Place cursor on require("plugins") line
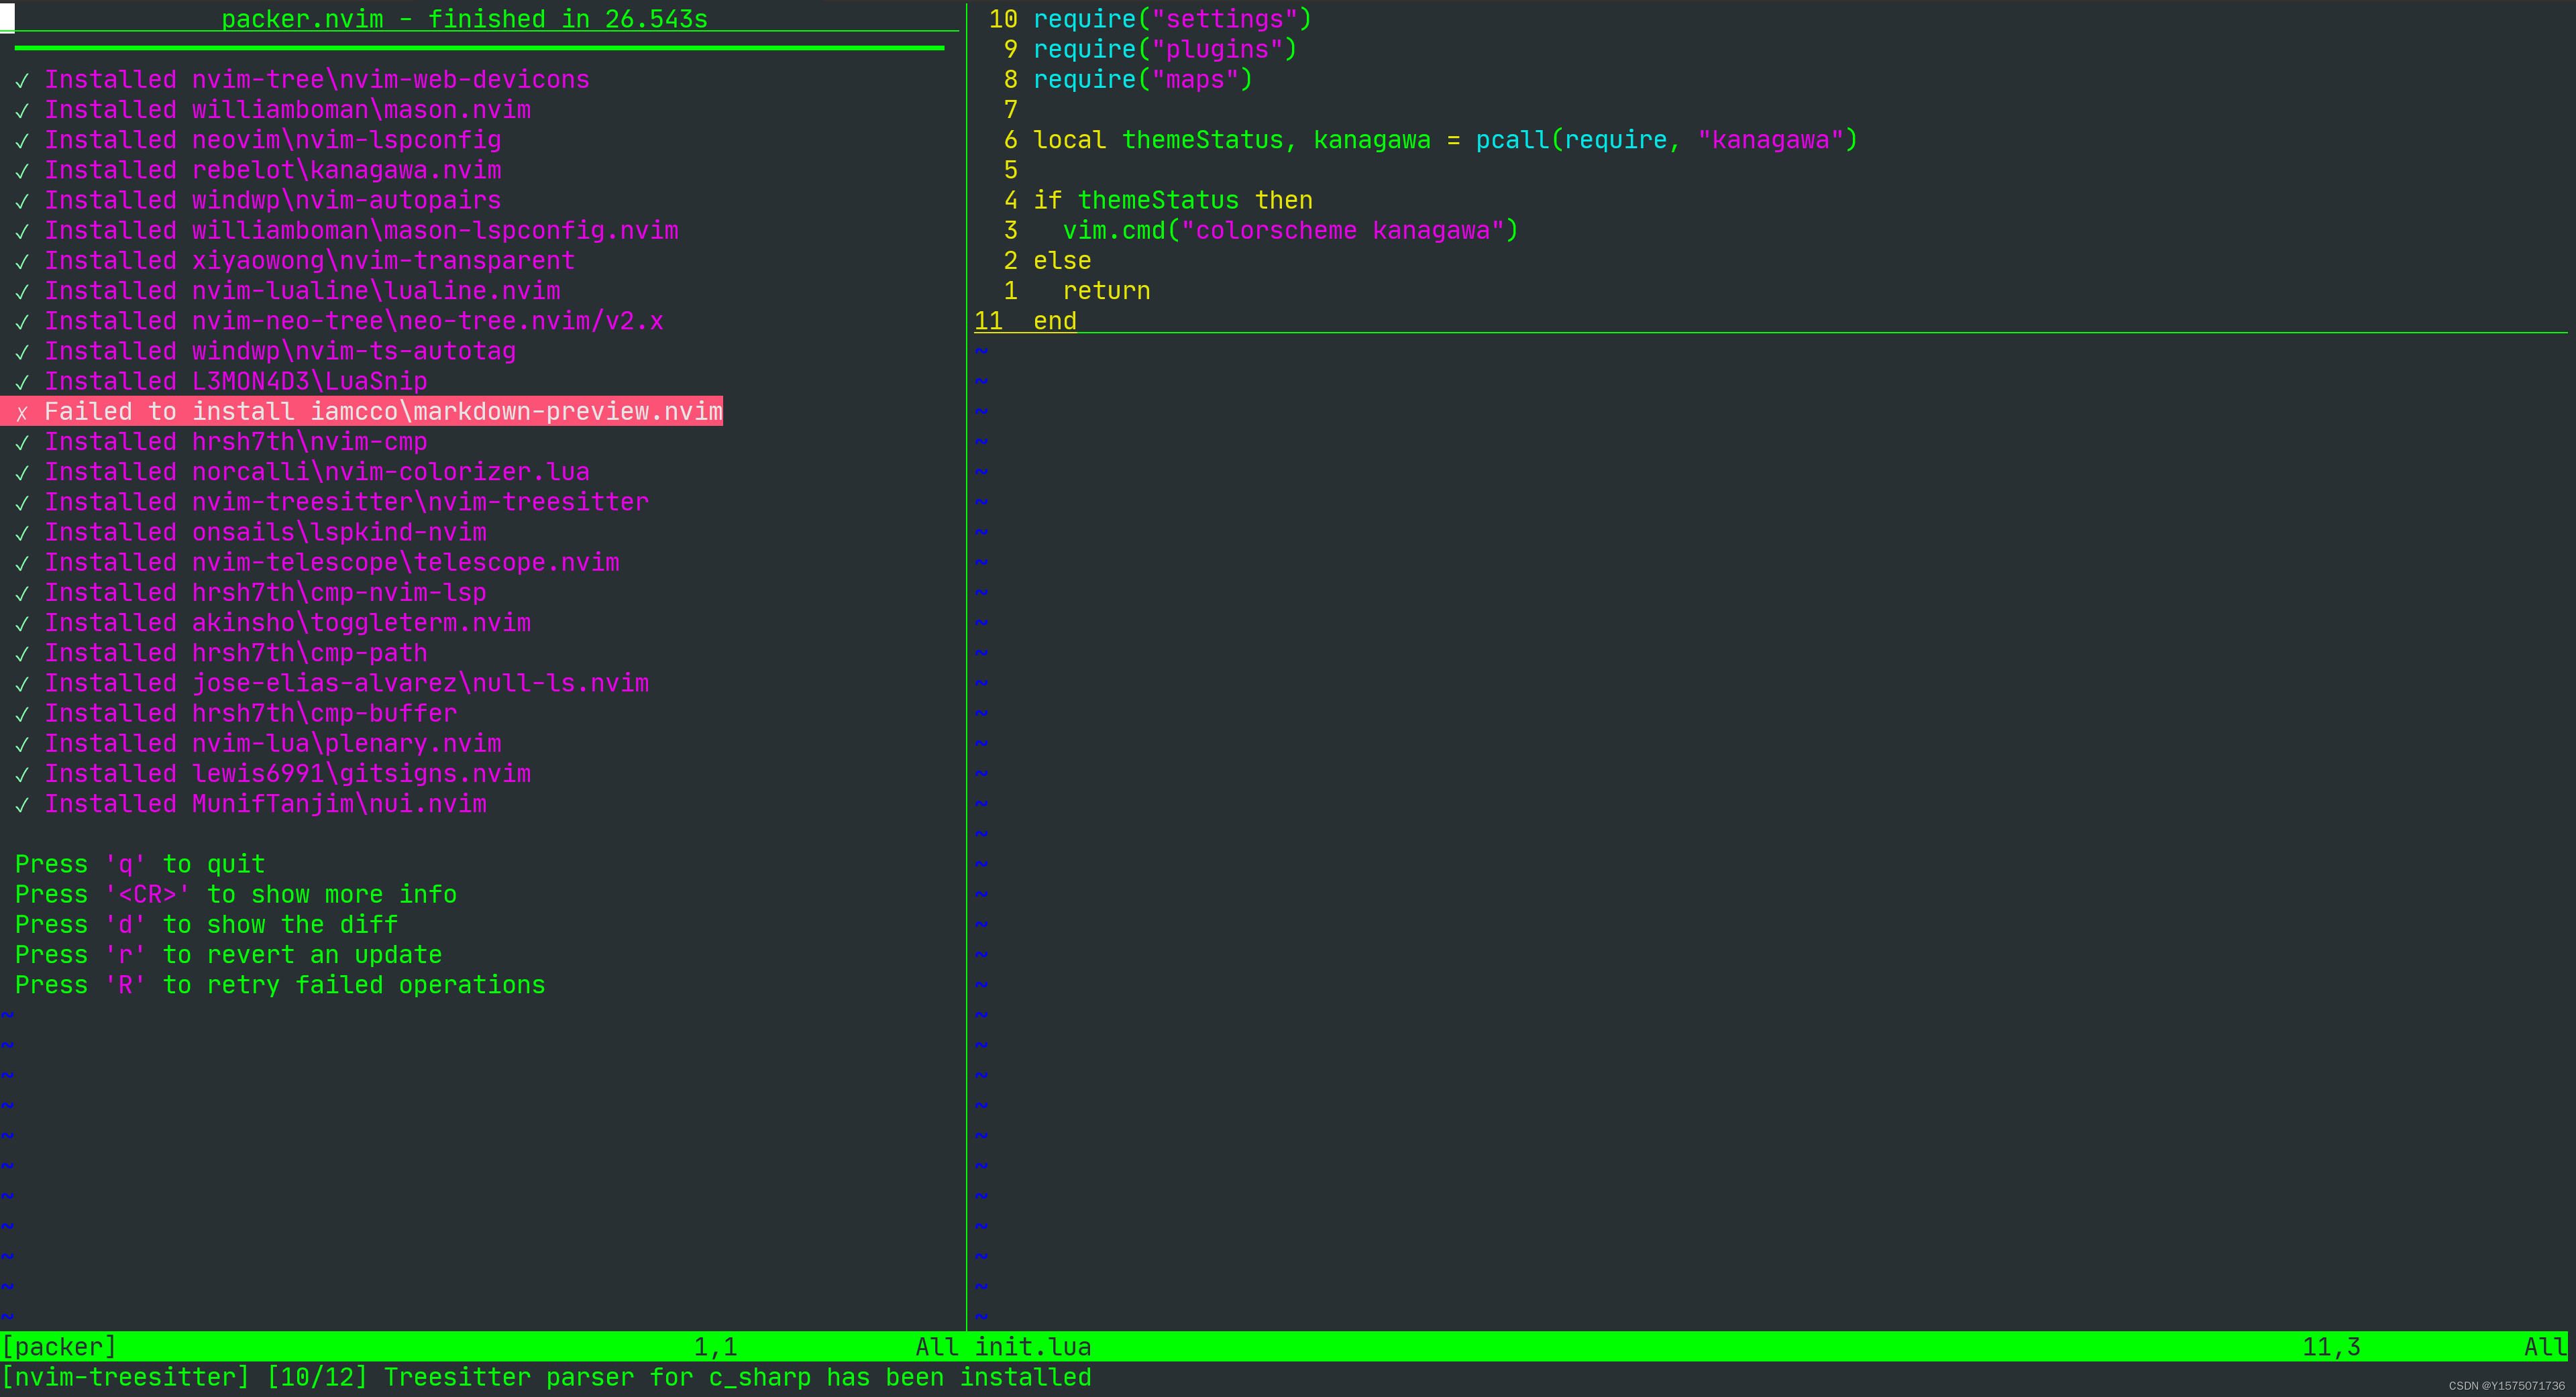 point(1165,49)
